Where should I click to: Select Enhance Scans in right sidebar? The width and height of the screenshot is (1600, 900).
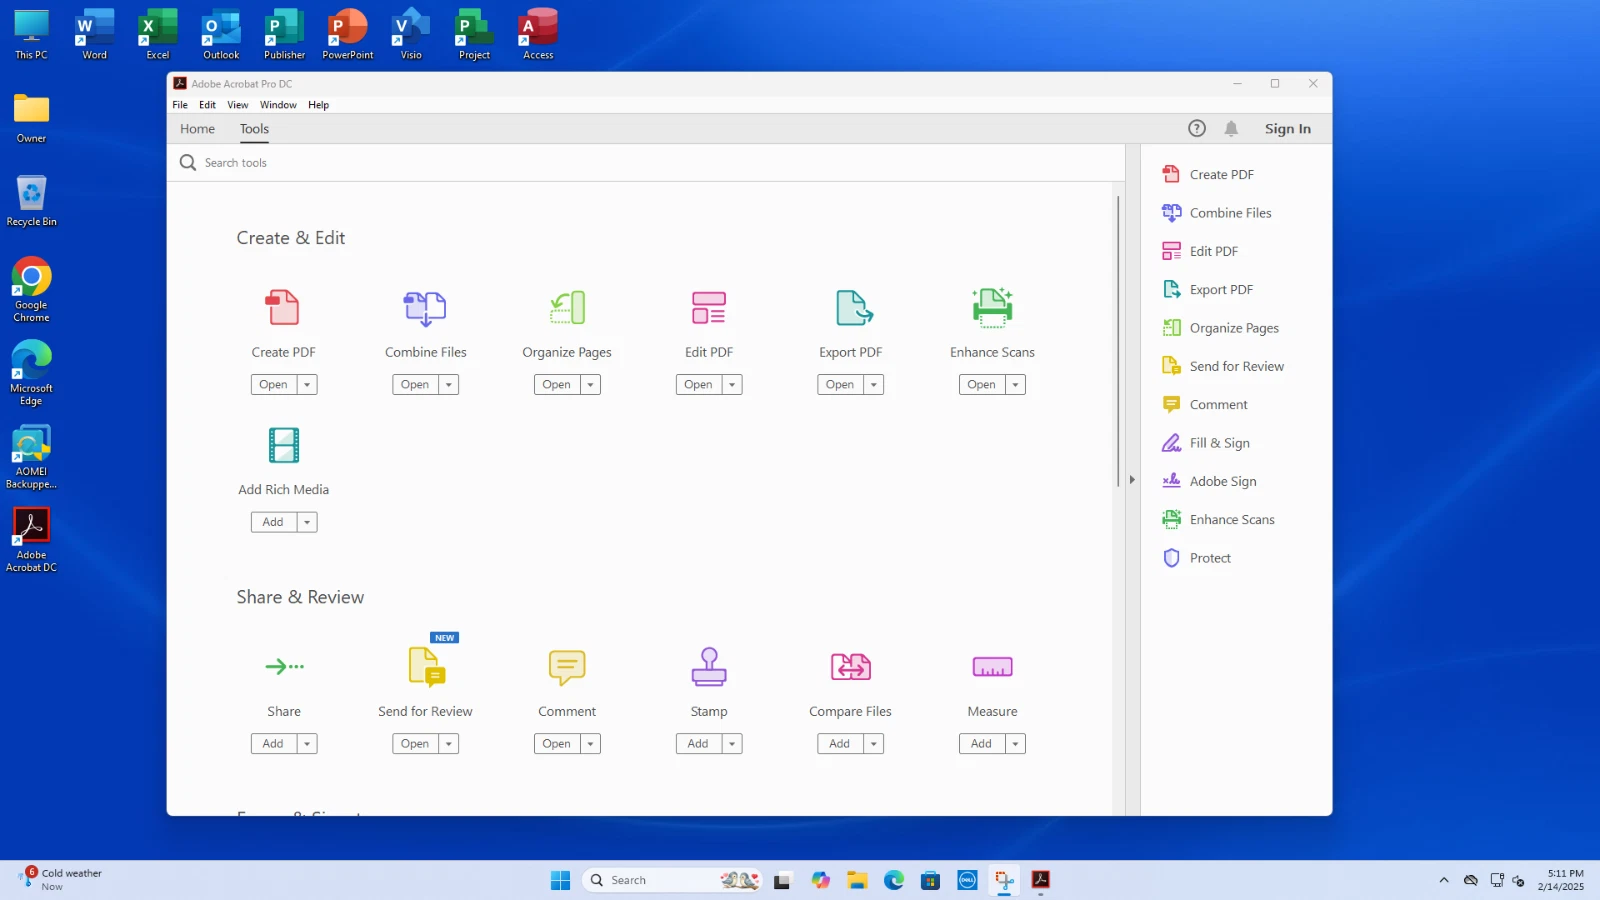point(1218,520)
